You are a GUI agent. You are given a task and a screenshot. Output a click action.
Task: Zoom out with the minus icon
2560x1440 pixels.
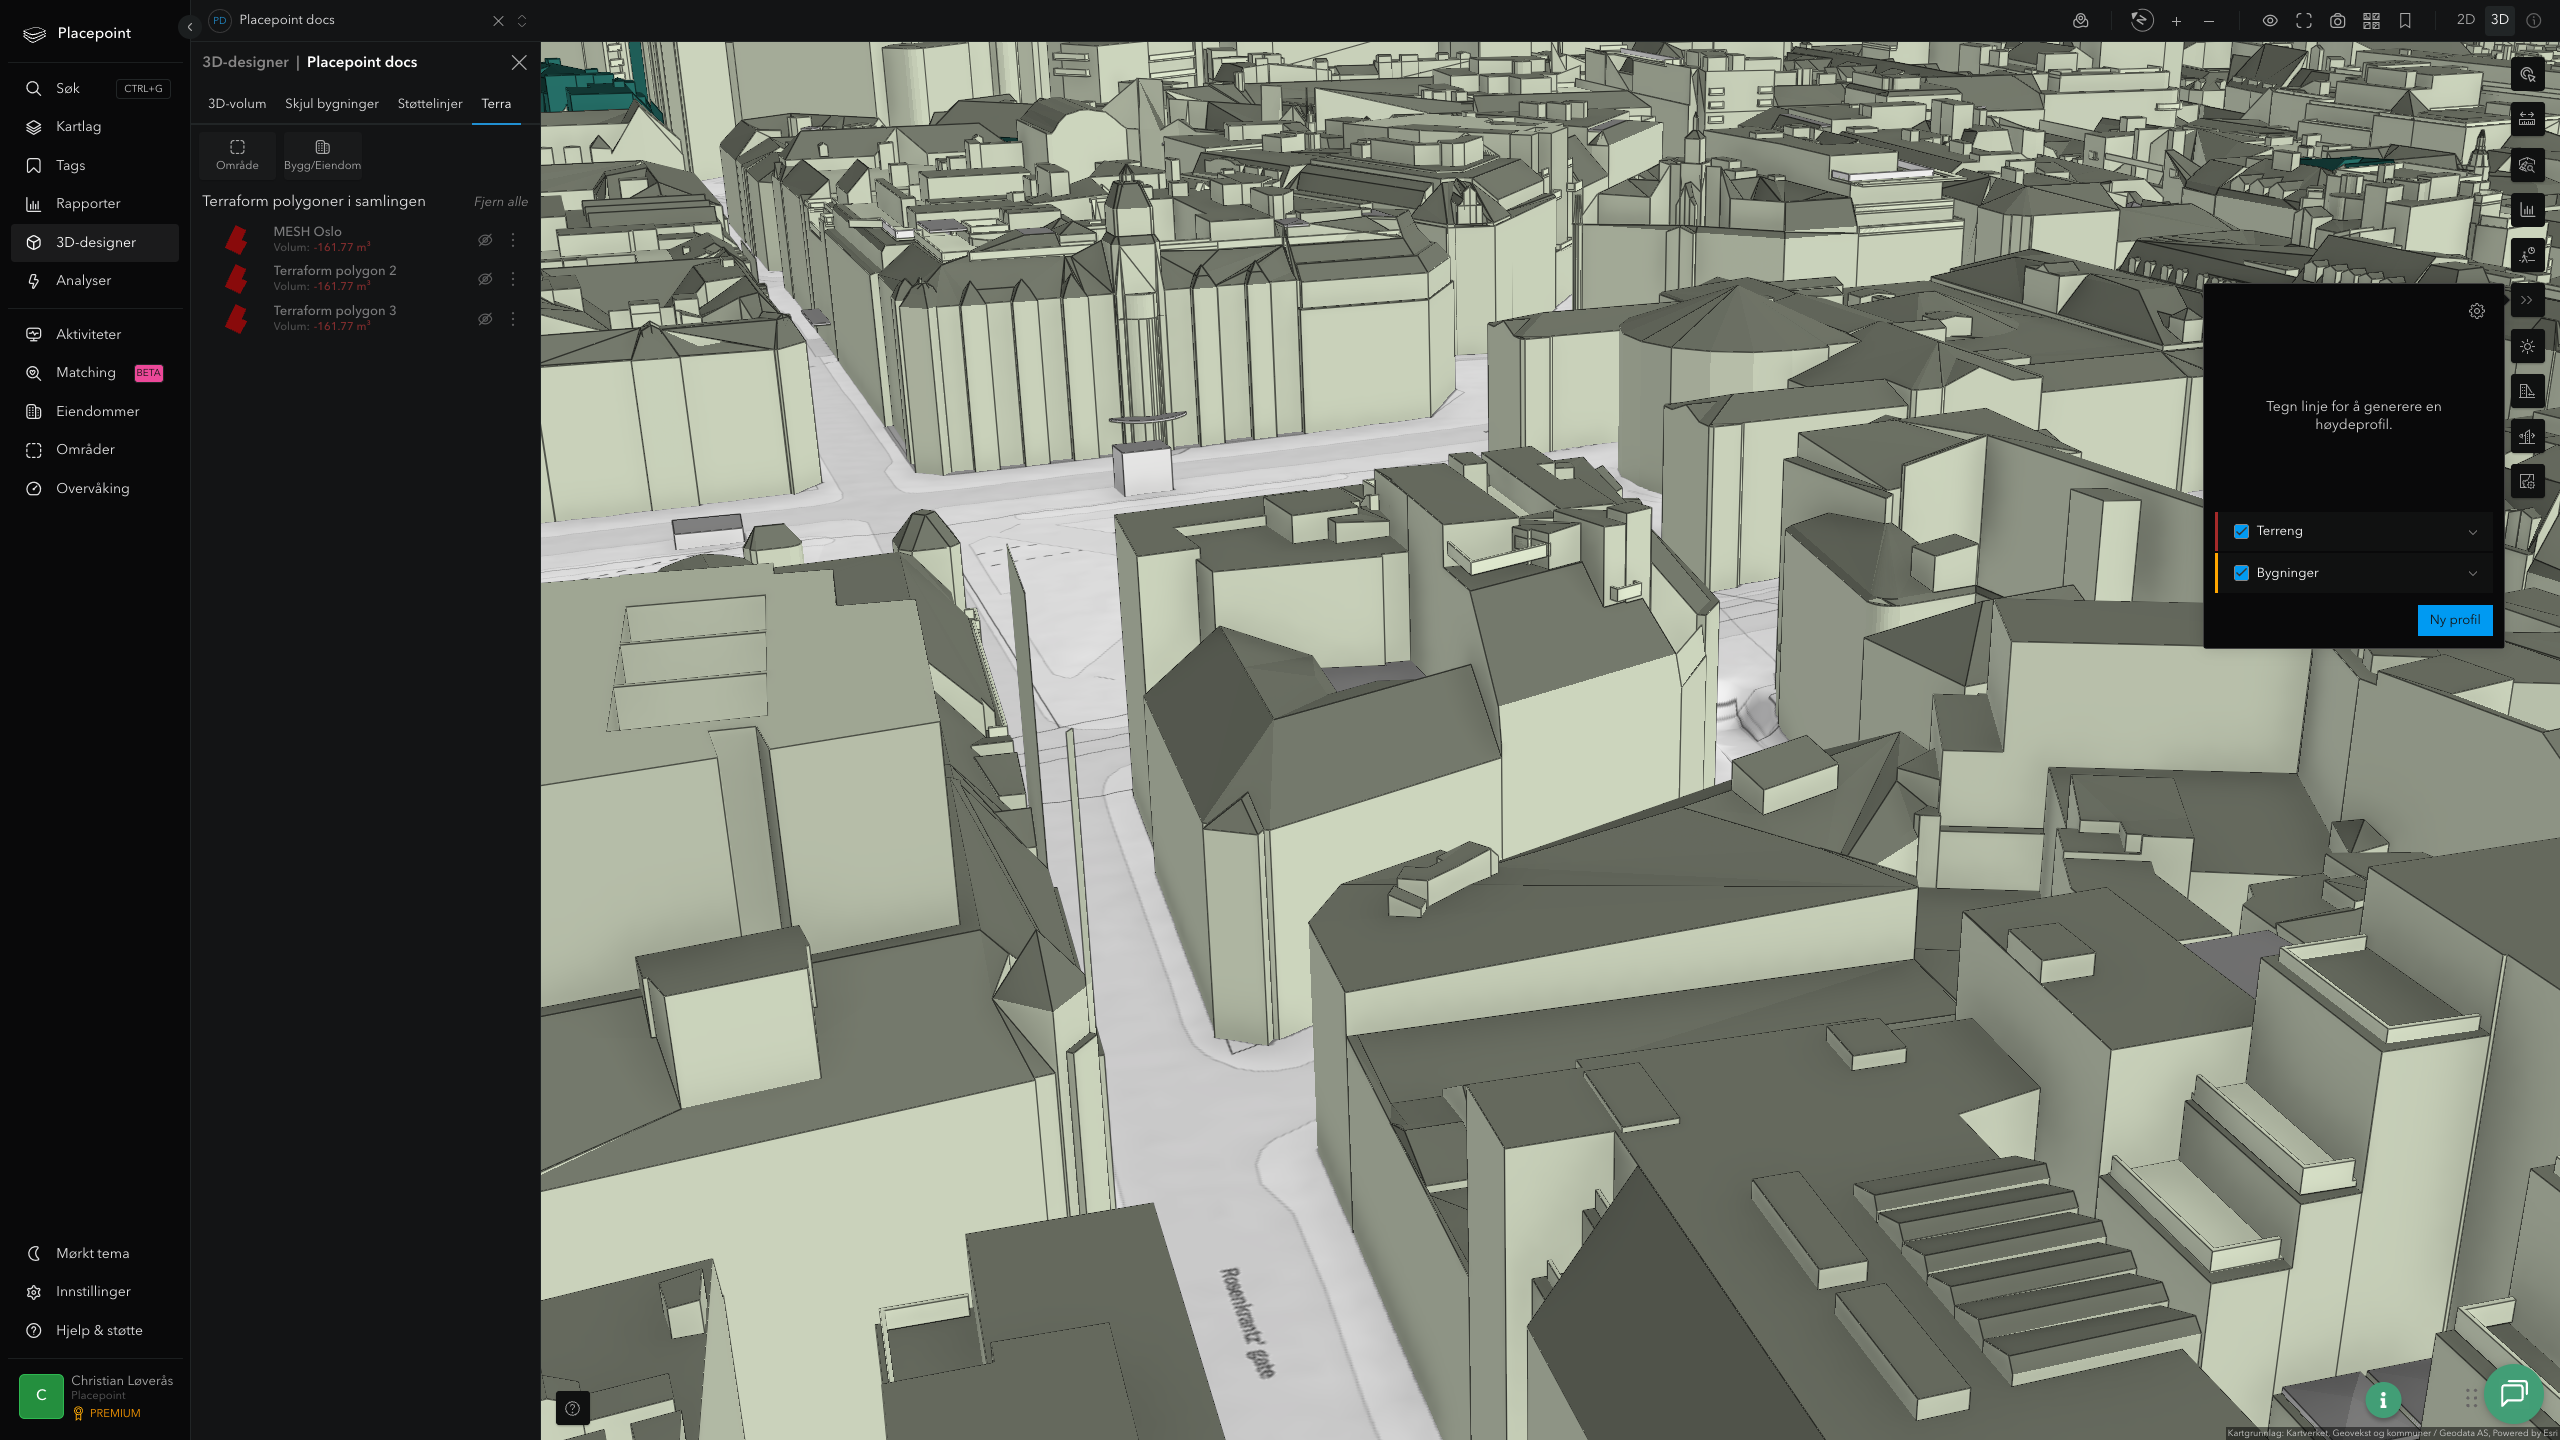(x=2209, y=21)
